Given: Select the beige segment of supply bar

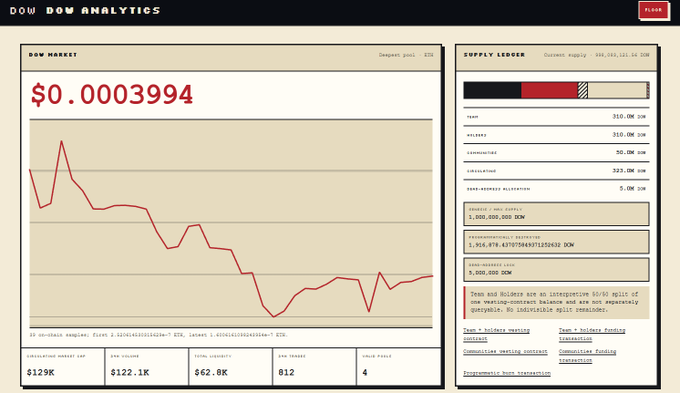Looking at the screenshot, I should click(x=617, y=90).
